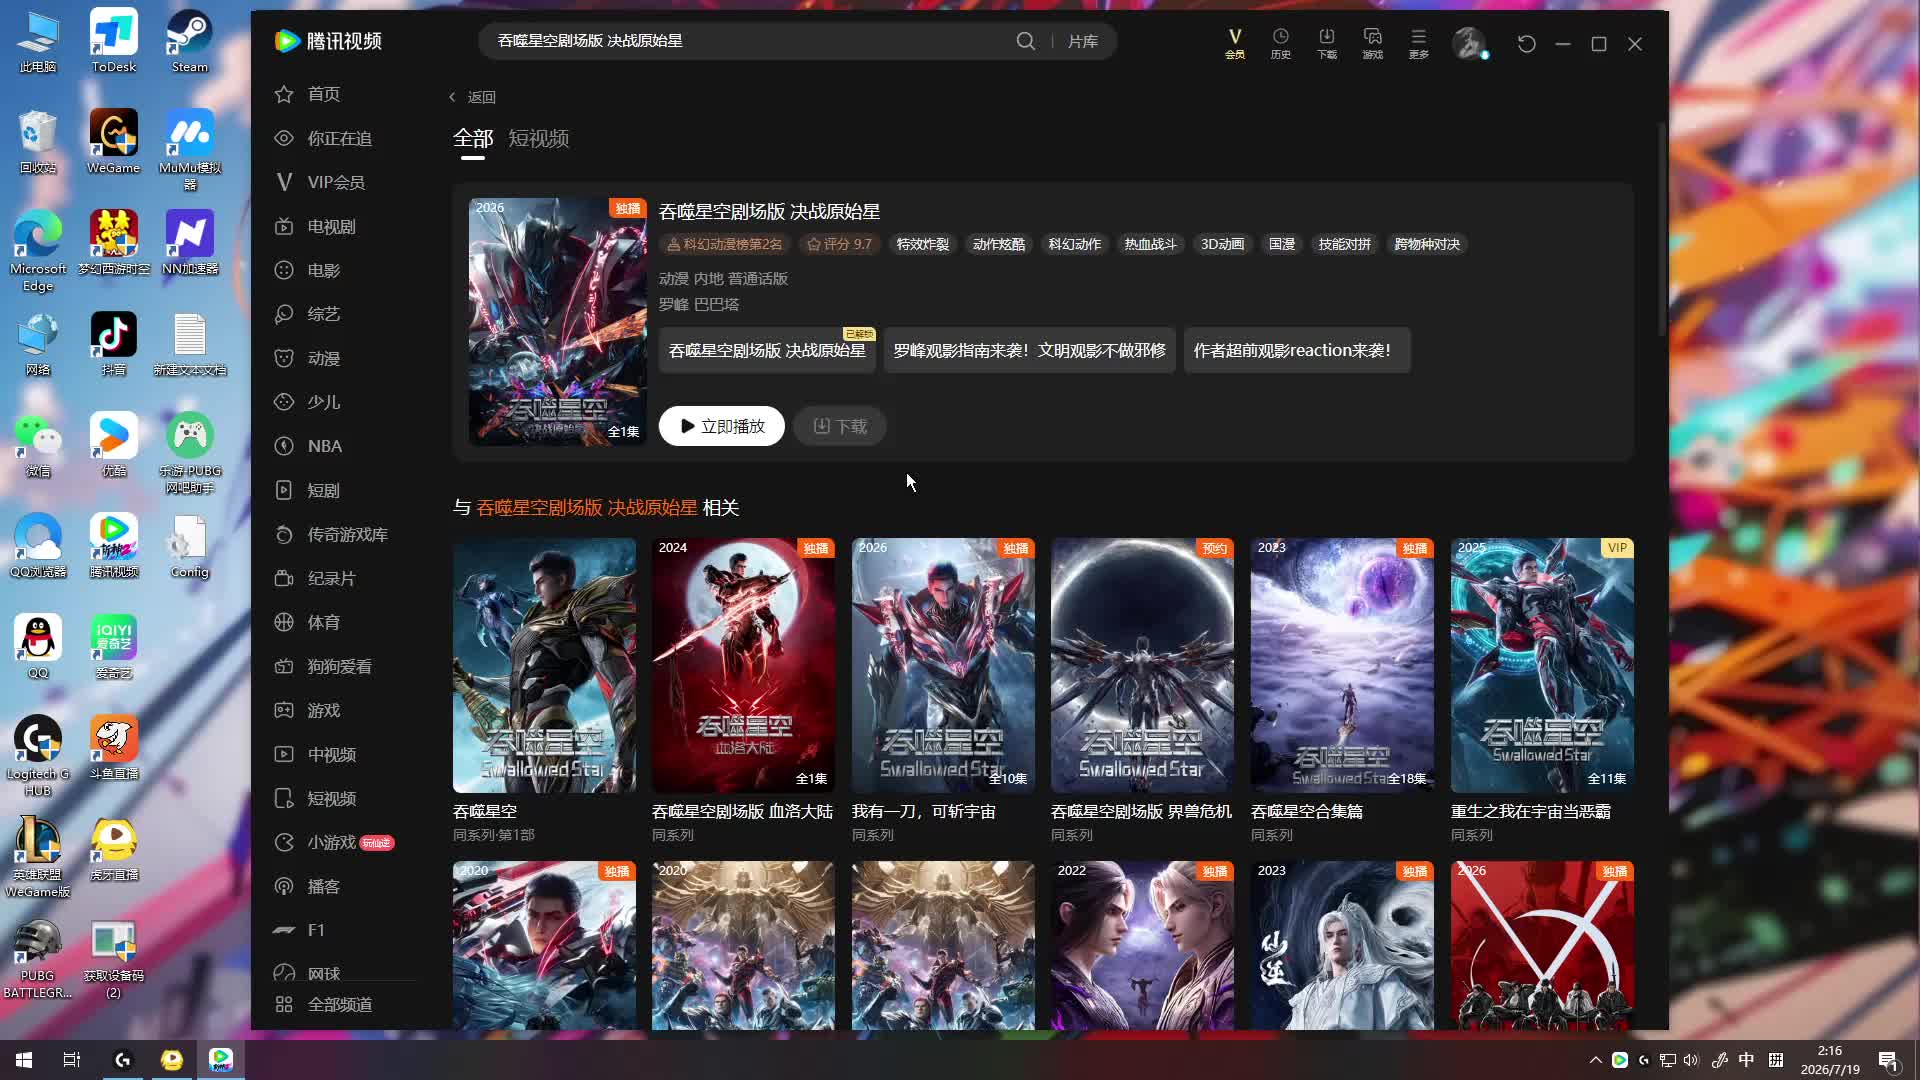The width and height of the screenshot is (1920, 1080).
Task: Open Steam desktop shortcut
Action: point(189,42)
